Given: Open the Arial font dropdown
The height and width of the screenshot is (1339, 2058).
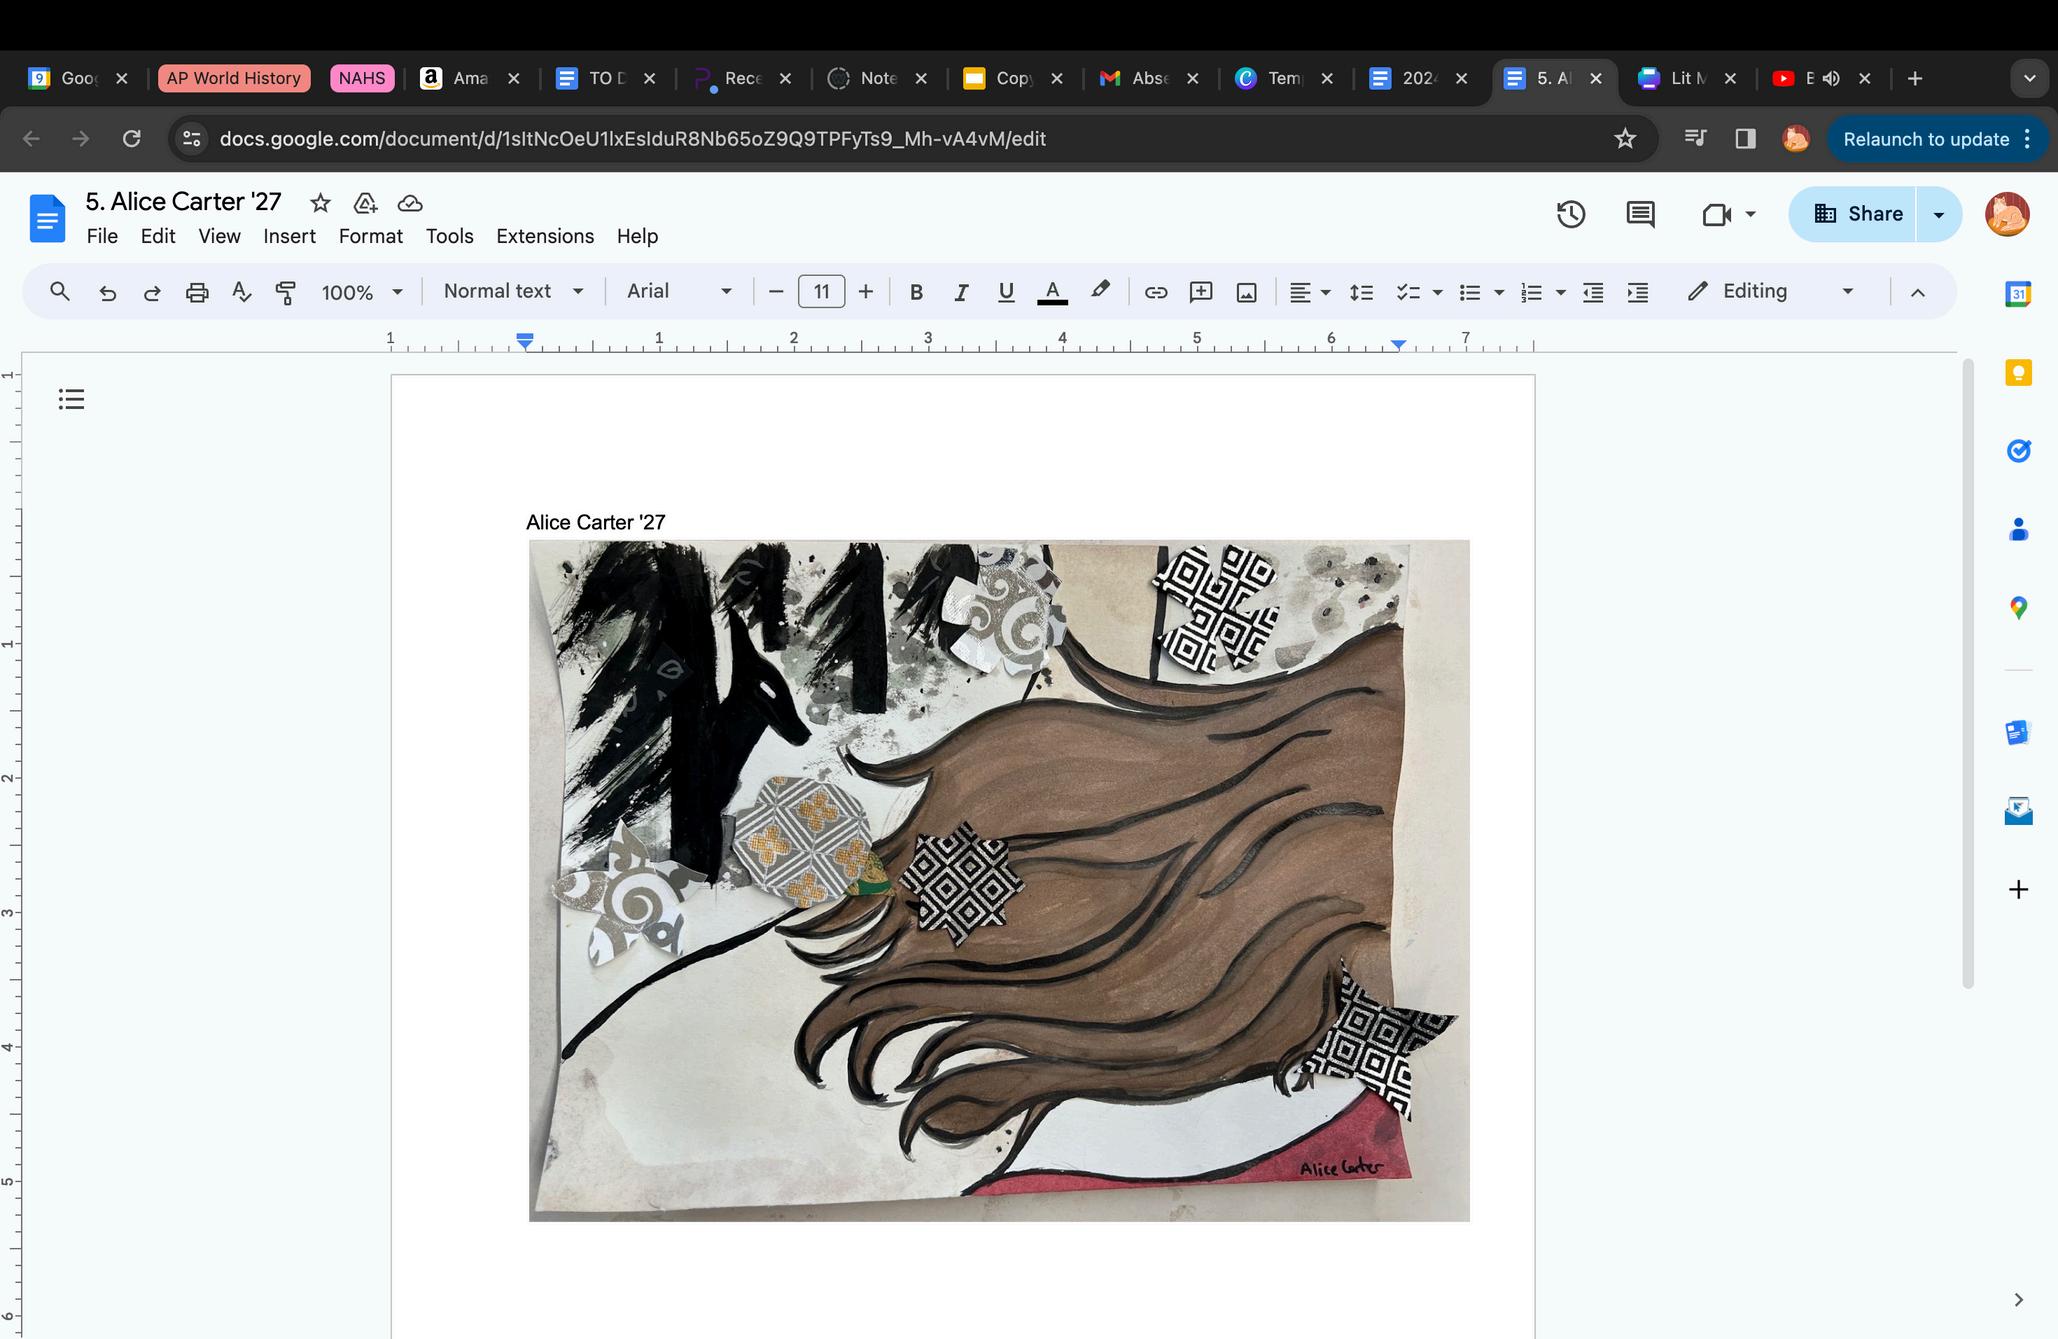Looking at the screenshot, I should point(679,291).
